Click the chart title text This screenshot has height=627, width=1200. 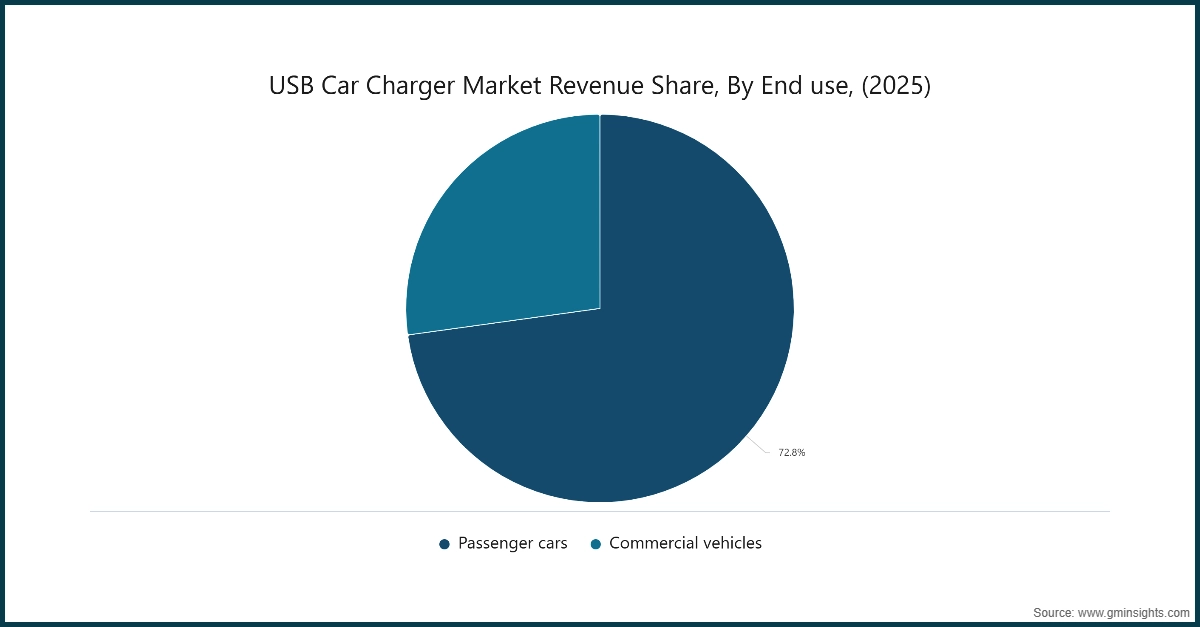tap(600, 87)
